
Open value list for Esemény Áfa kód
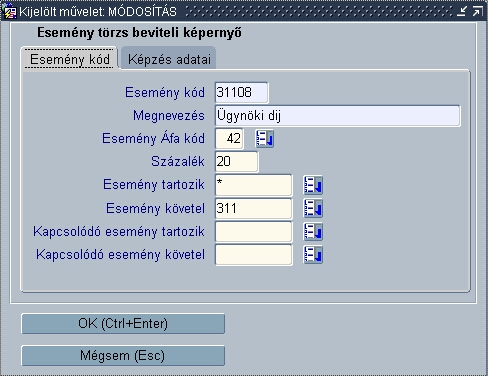point(265,138)
